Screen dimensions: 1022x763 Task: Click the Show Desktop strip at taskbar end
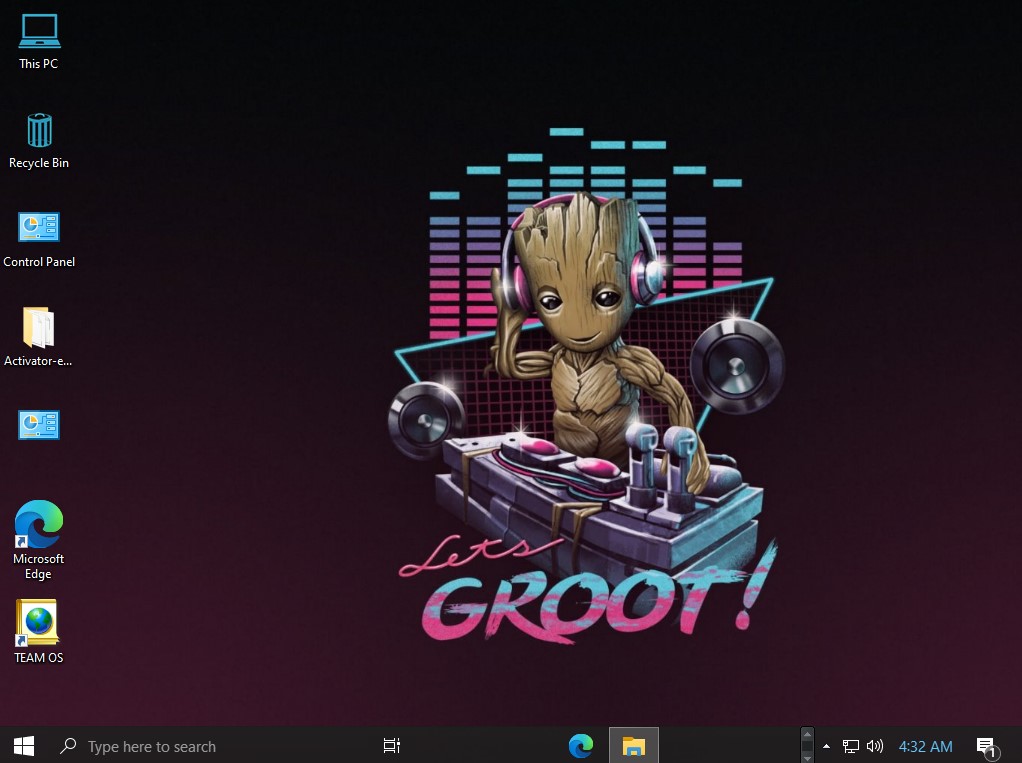1019,746
